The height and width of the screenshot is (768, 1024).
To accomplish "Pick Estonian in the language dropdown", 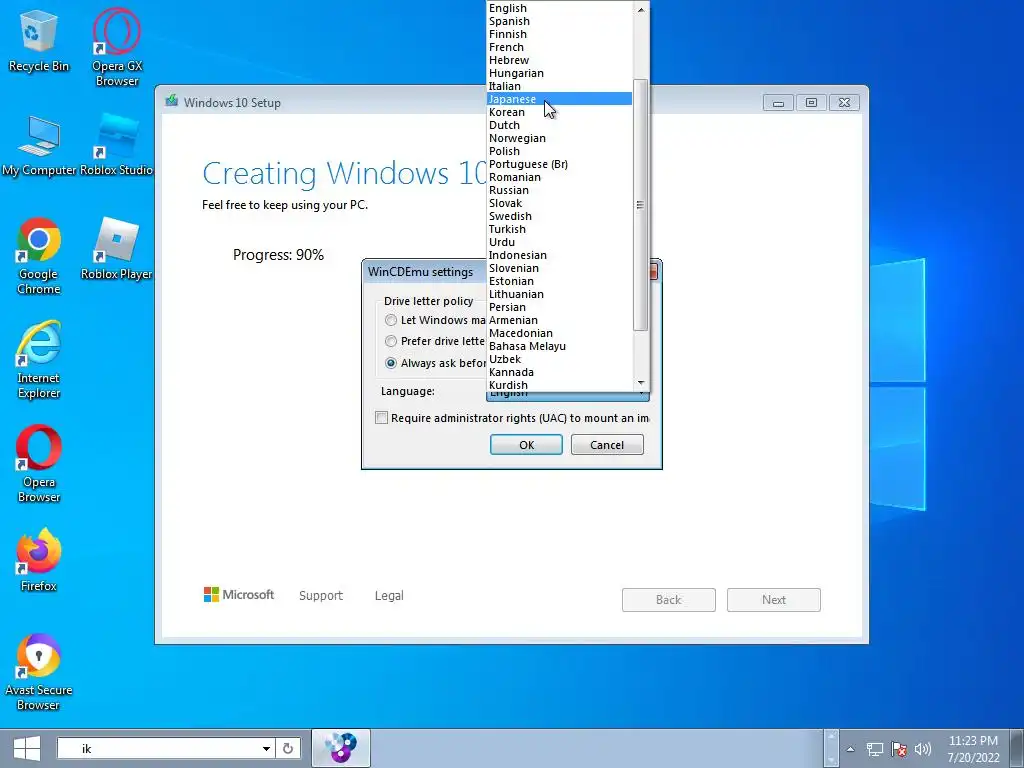I will [559, 281].
